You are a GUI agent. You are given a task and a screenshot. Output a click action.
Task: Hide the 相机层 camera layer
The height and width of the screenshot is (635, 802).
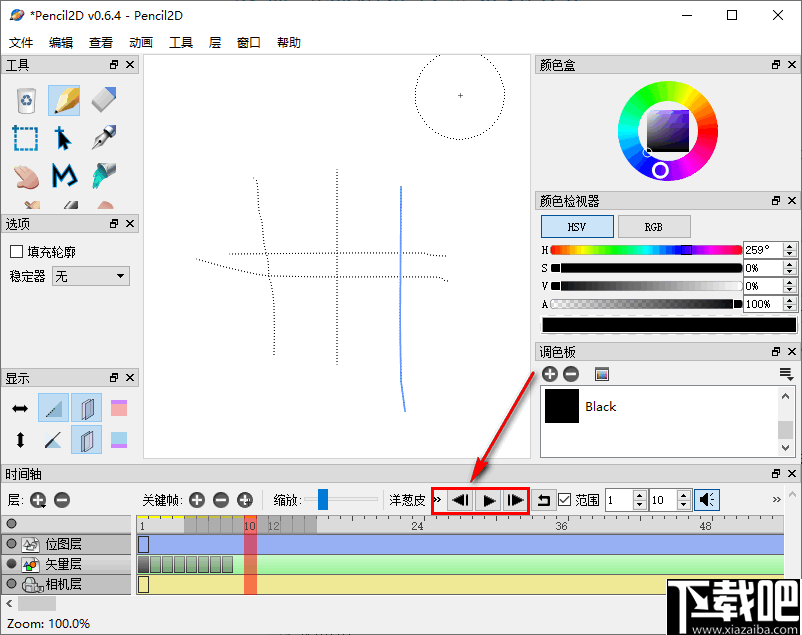[11, 584]
